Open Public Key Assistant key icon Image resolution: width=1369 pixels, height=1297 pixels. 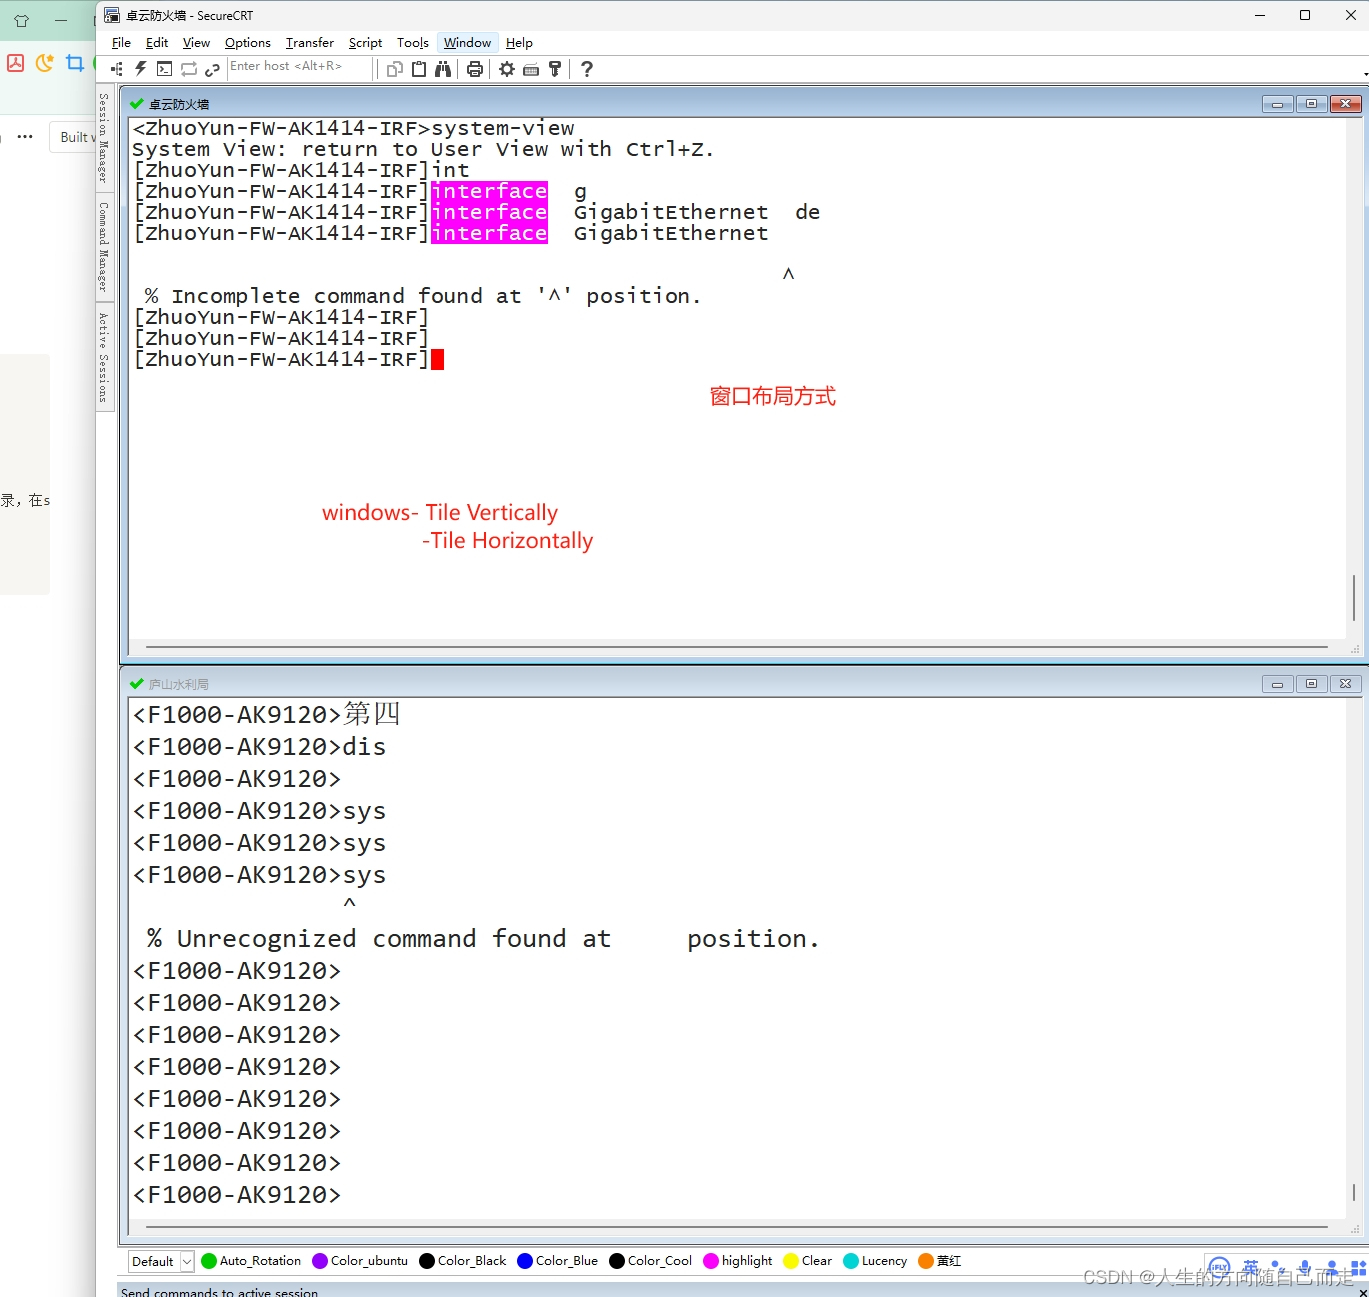point(555,69)
